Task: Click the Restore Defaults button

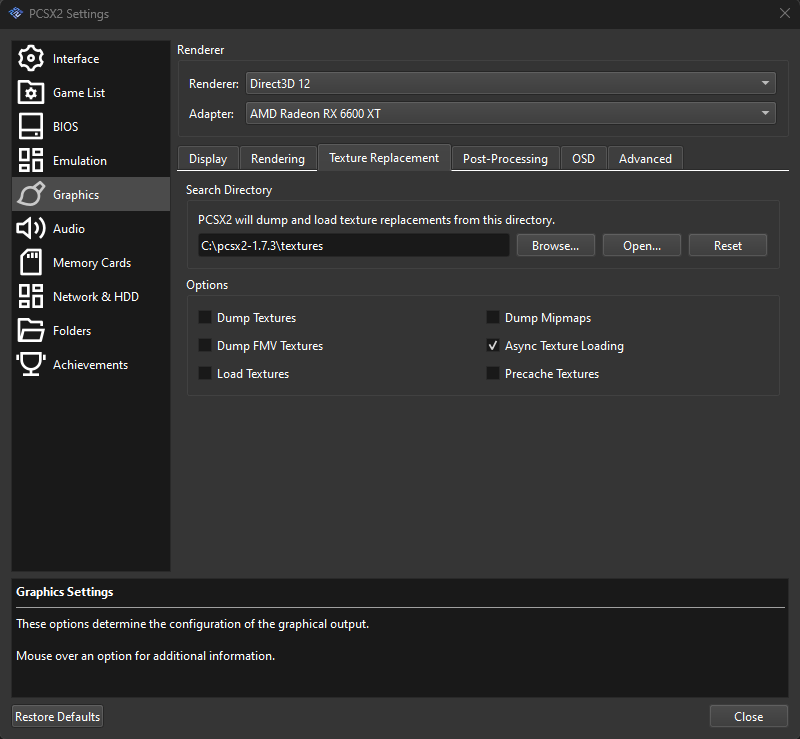Action: 58,717
